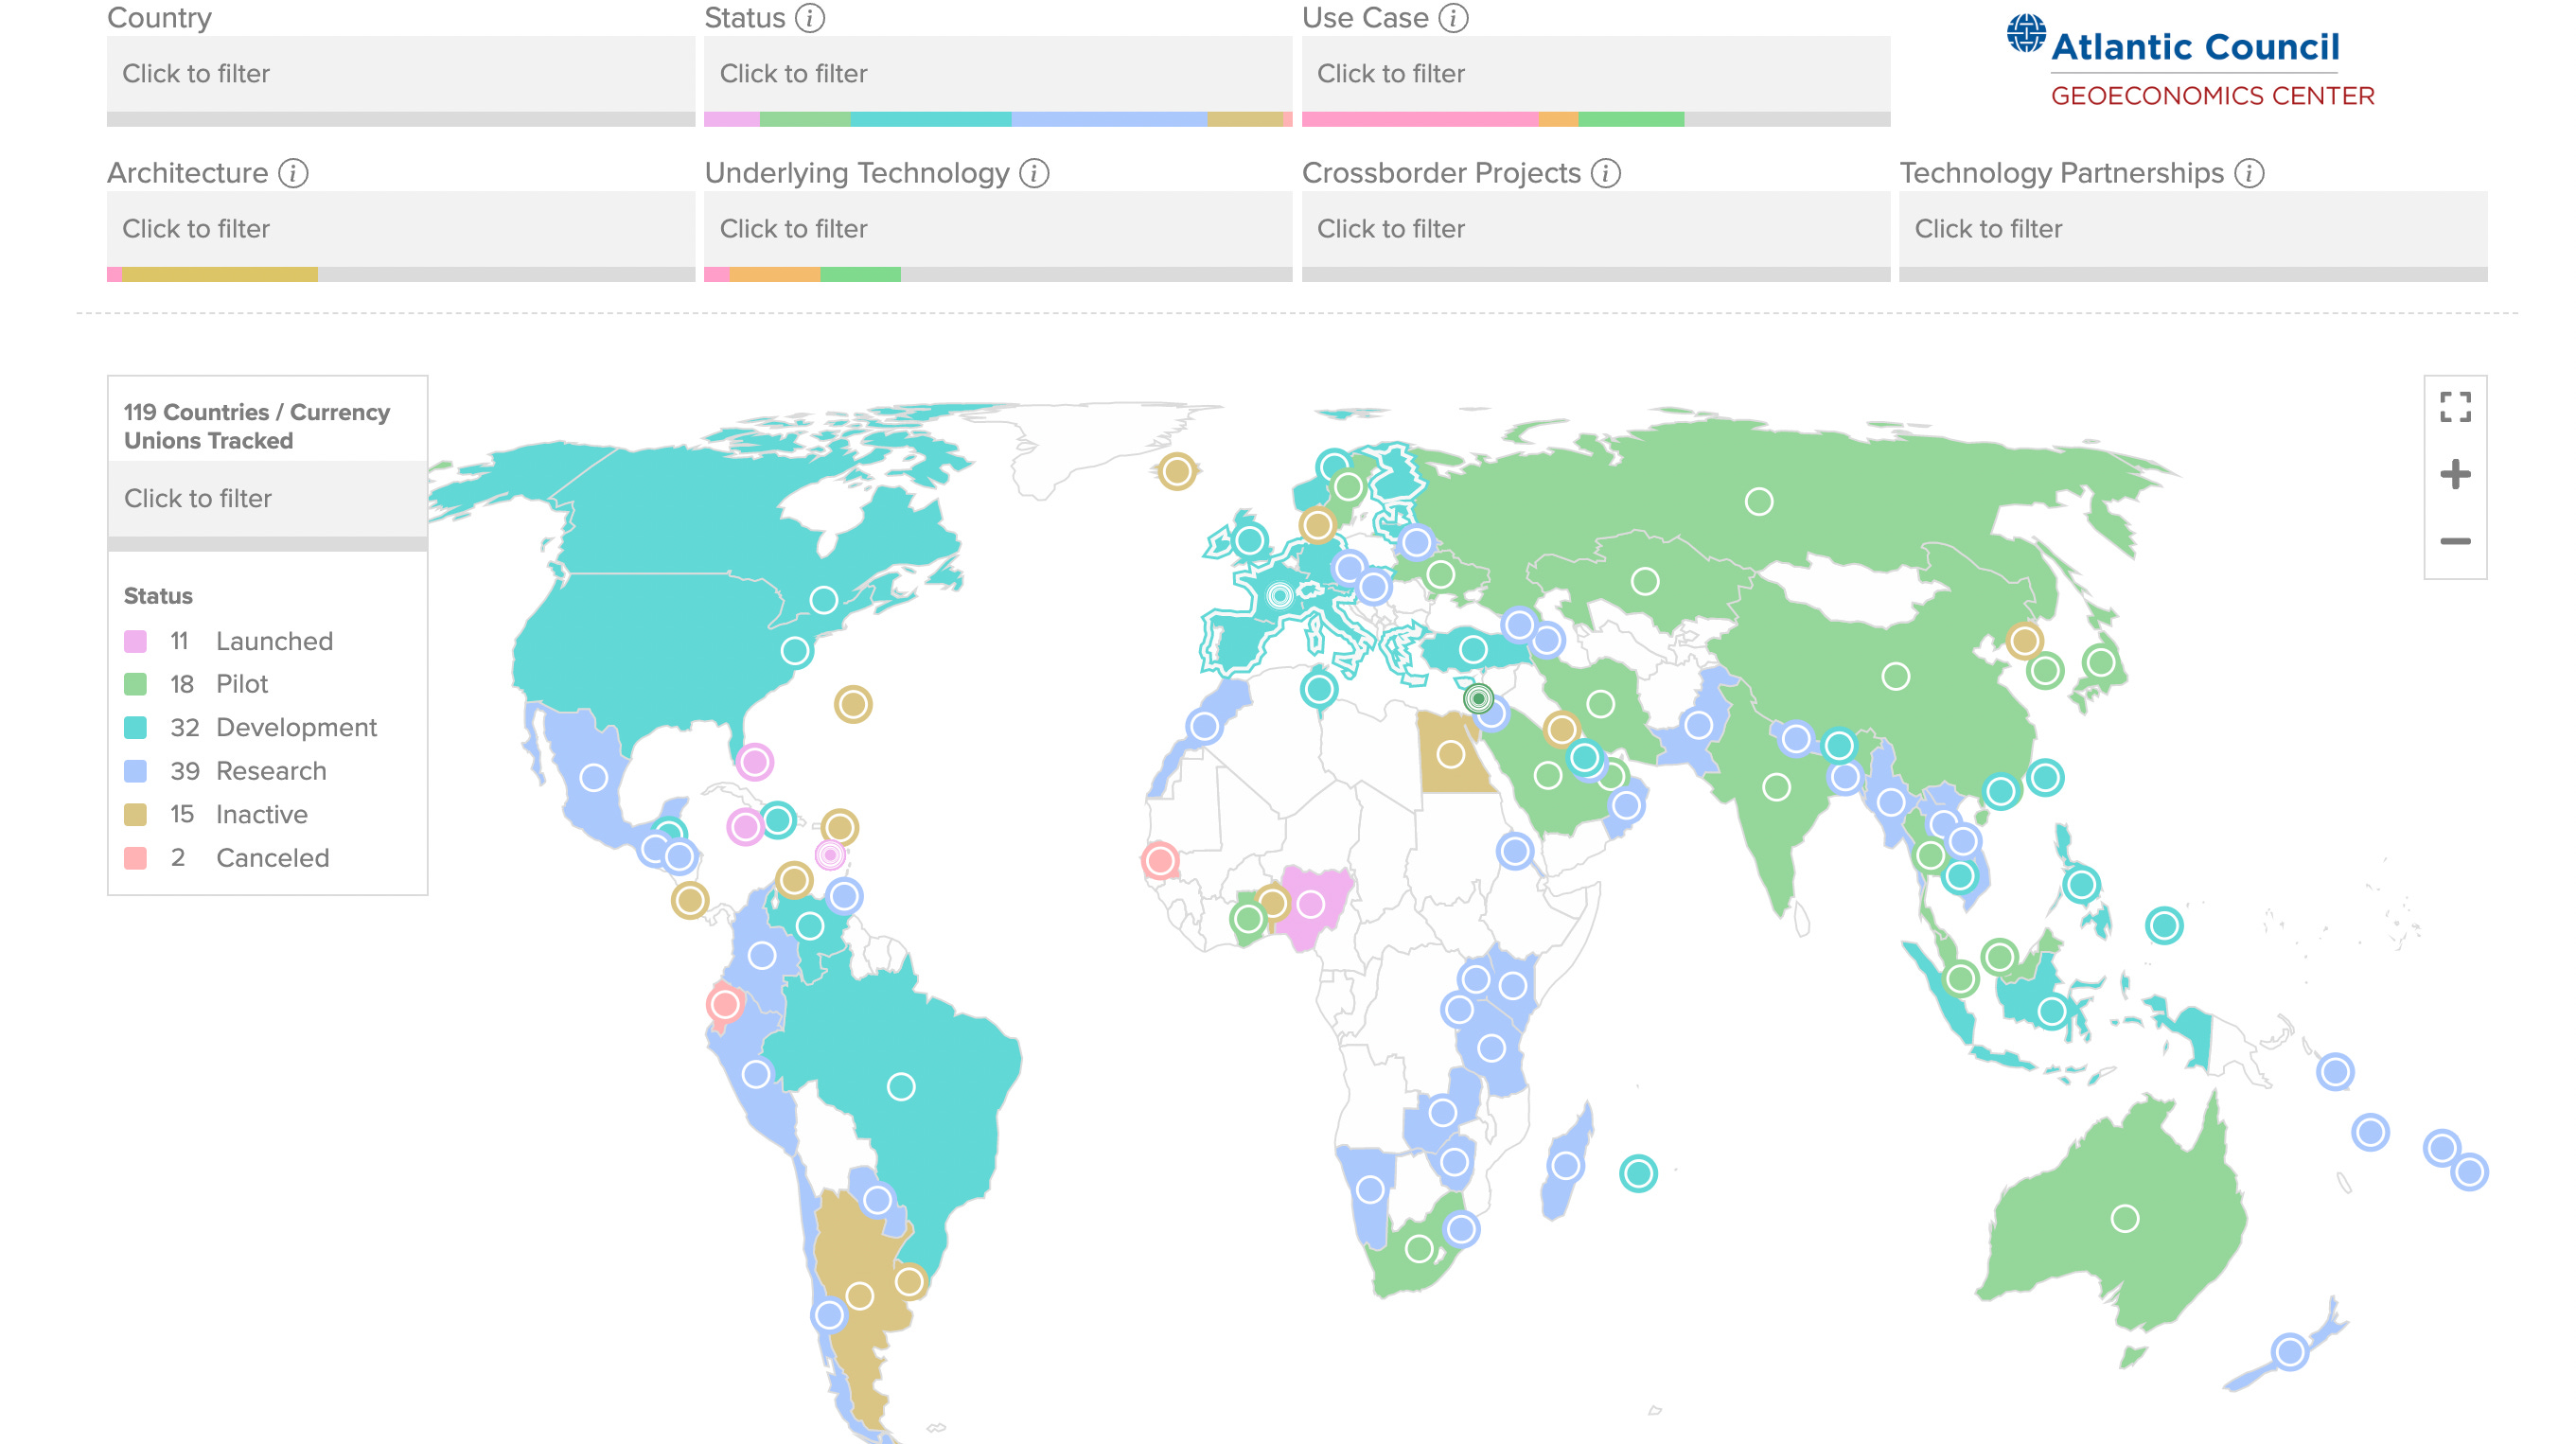Click the Architecture info icon

293,173
